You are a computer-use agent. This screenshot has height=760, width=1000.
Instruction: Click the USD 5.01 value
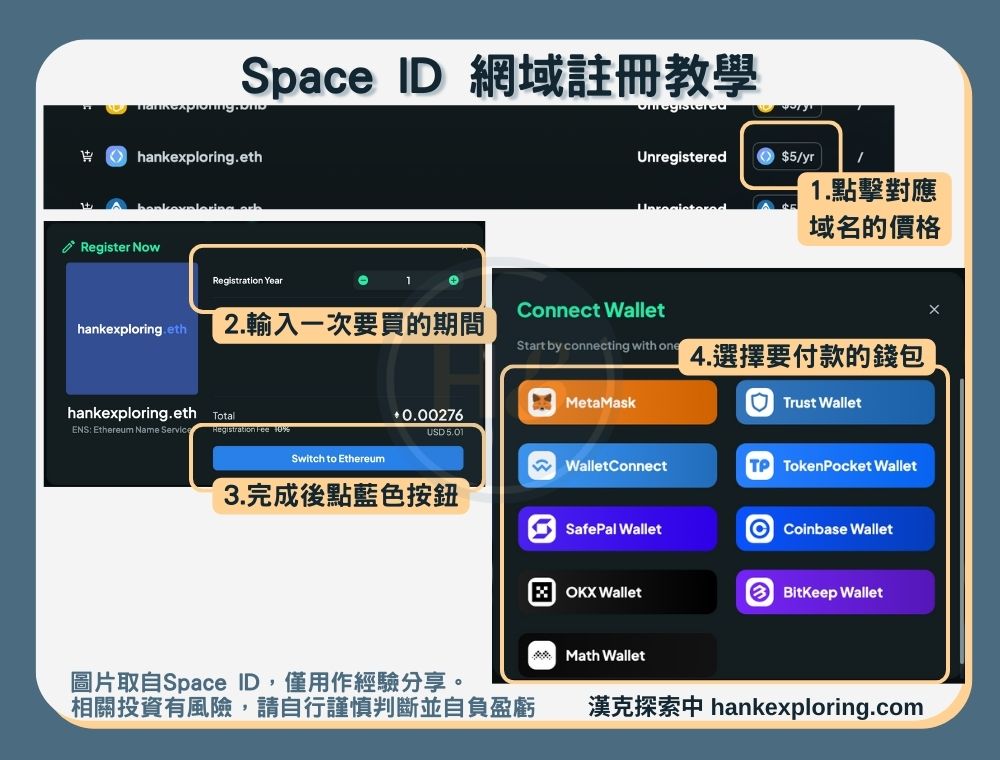point(445,432)
